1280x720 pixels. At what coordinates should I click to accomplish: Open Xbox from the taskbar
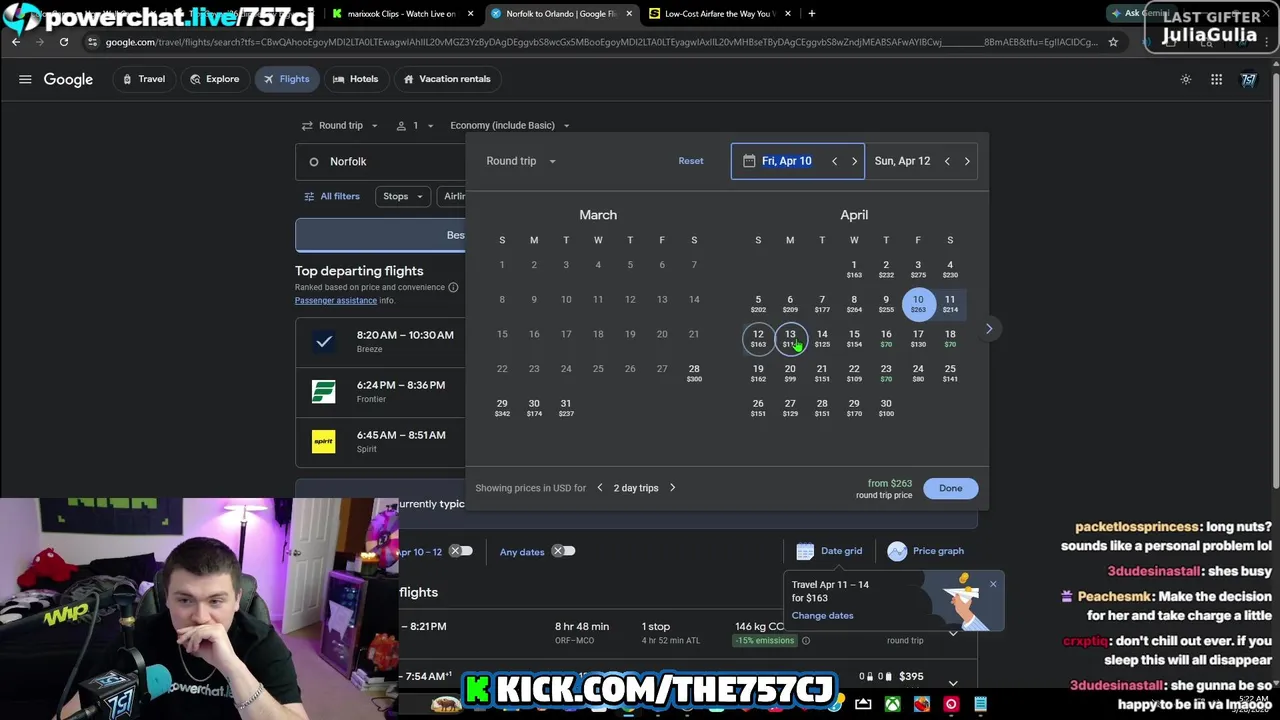tap(892, 705)
